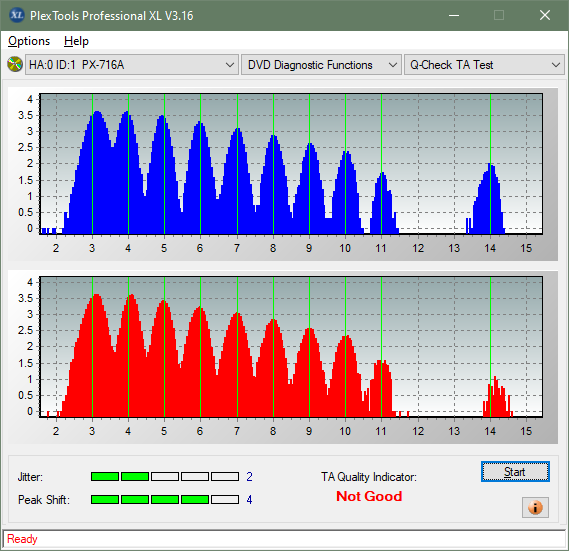Minimize the PlexTools Professional window
The image size is (569, 551).
pyautogui.click(x=454, y=15)
